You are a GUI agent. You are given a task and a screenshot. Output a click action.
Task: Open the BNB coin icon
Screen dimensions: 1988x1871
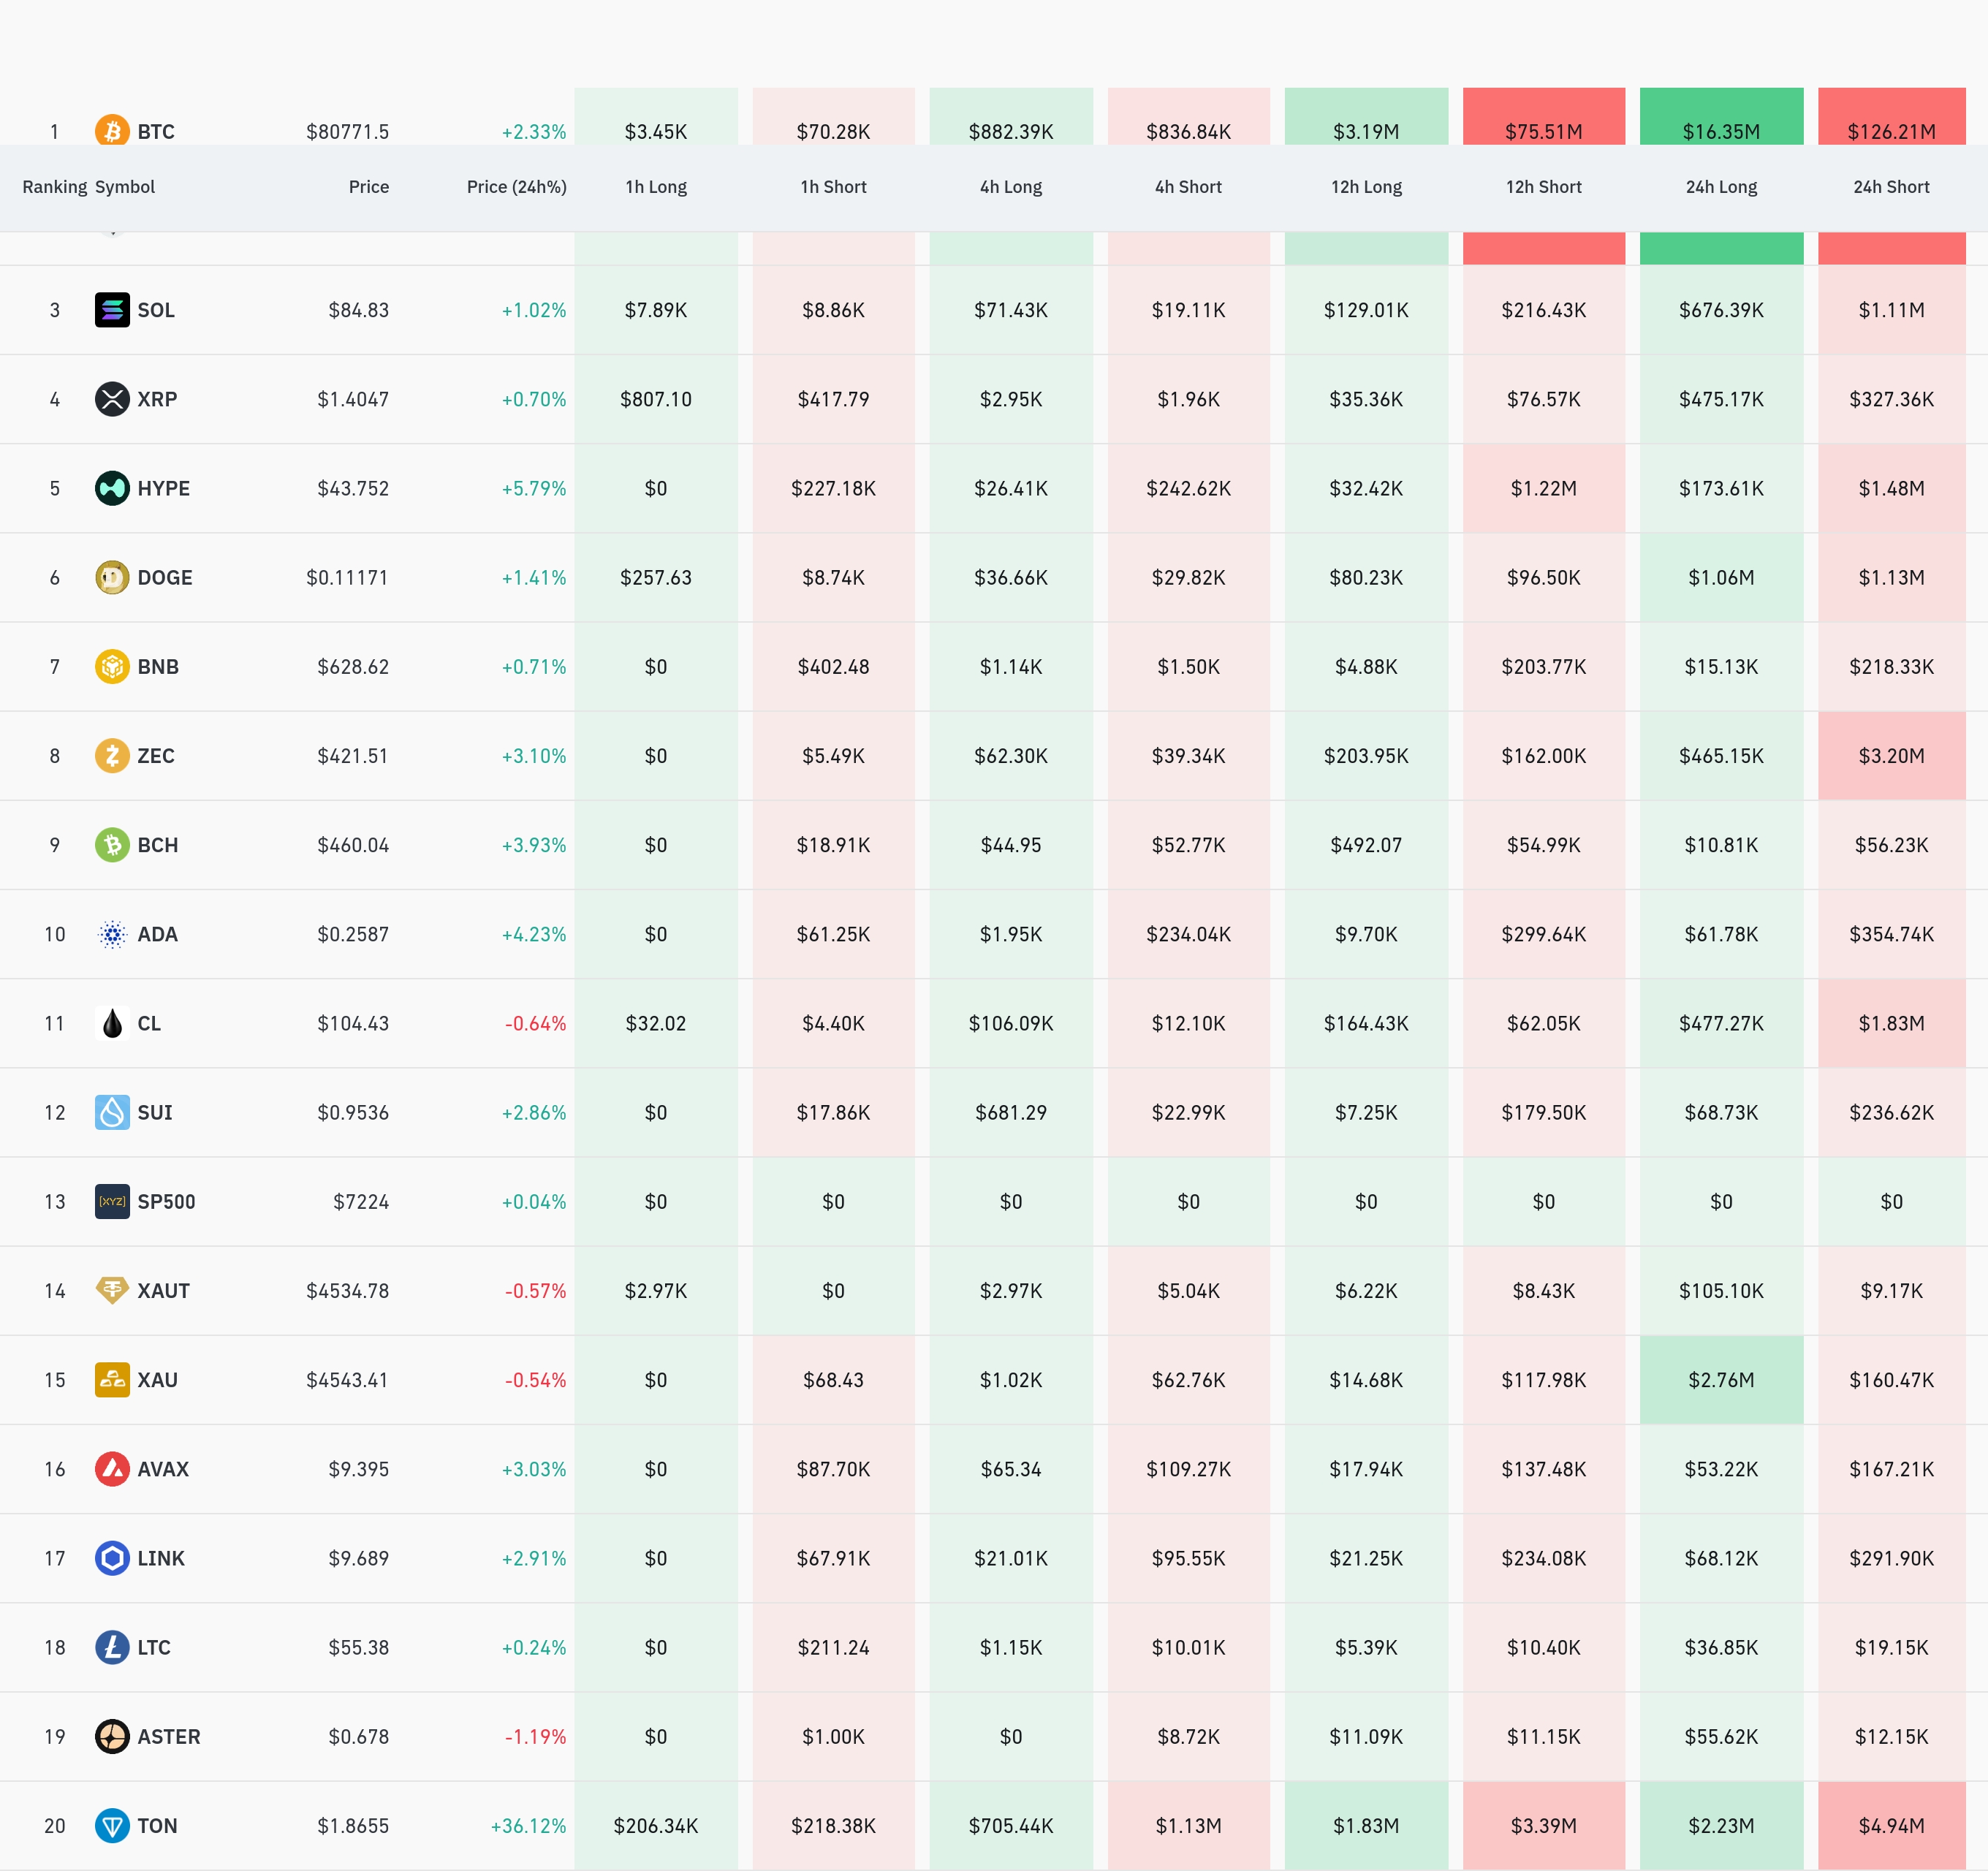point(112,666)
